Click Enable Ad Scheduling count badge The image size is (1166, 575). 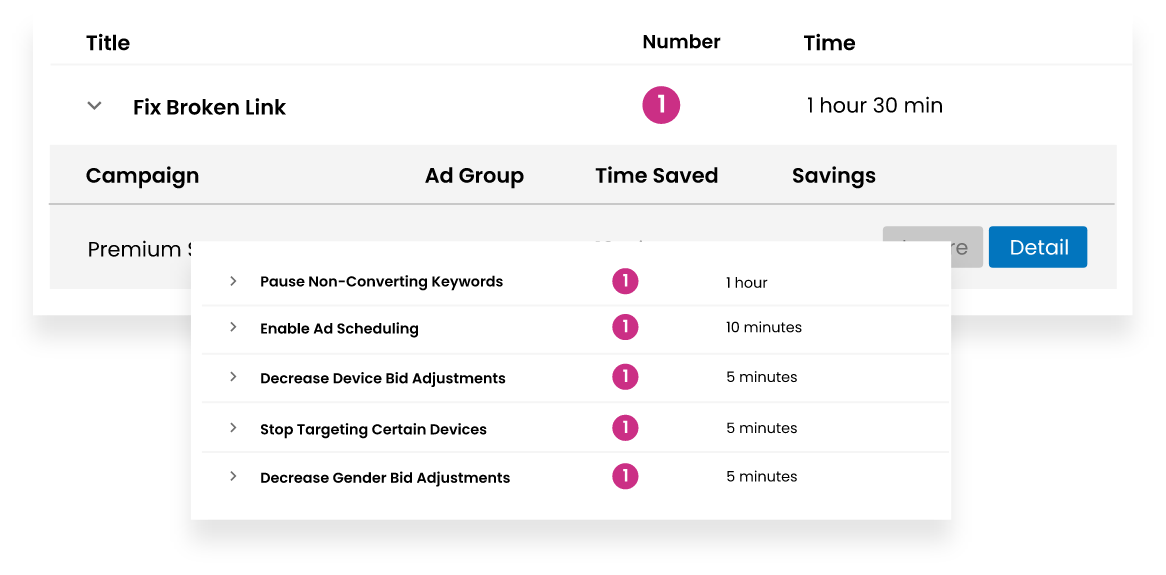click(x=625, y=327)
